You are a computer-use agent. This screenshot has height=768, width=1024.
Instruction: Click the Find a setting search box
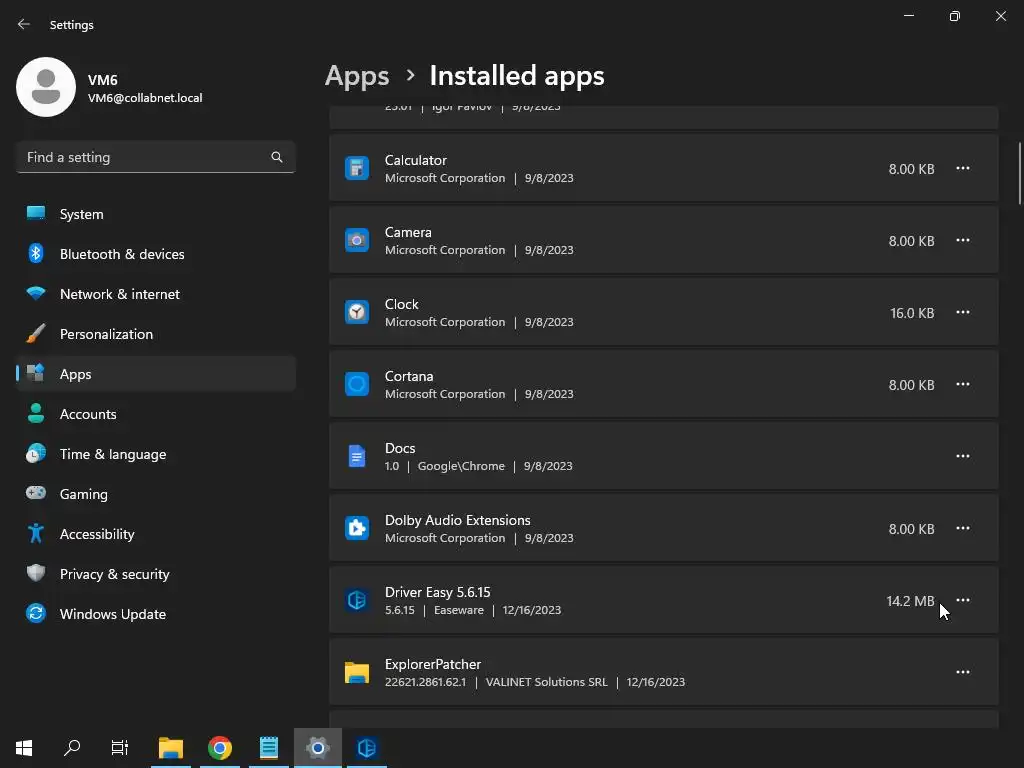pyautogui.click(x=145, y=157)
